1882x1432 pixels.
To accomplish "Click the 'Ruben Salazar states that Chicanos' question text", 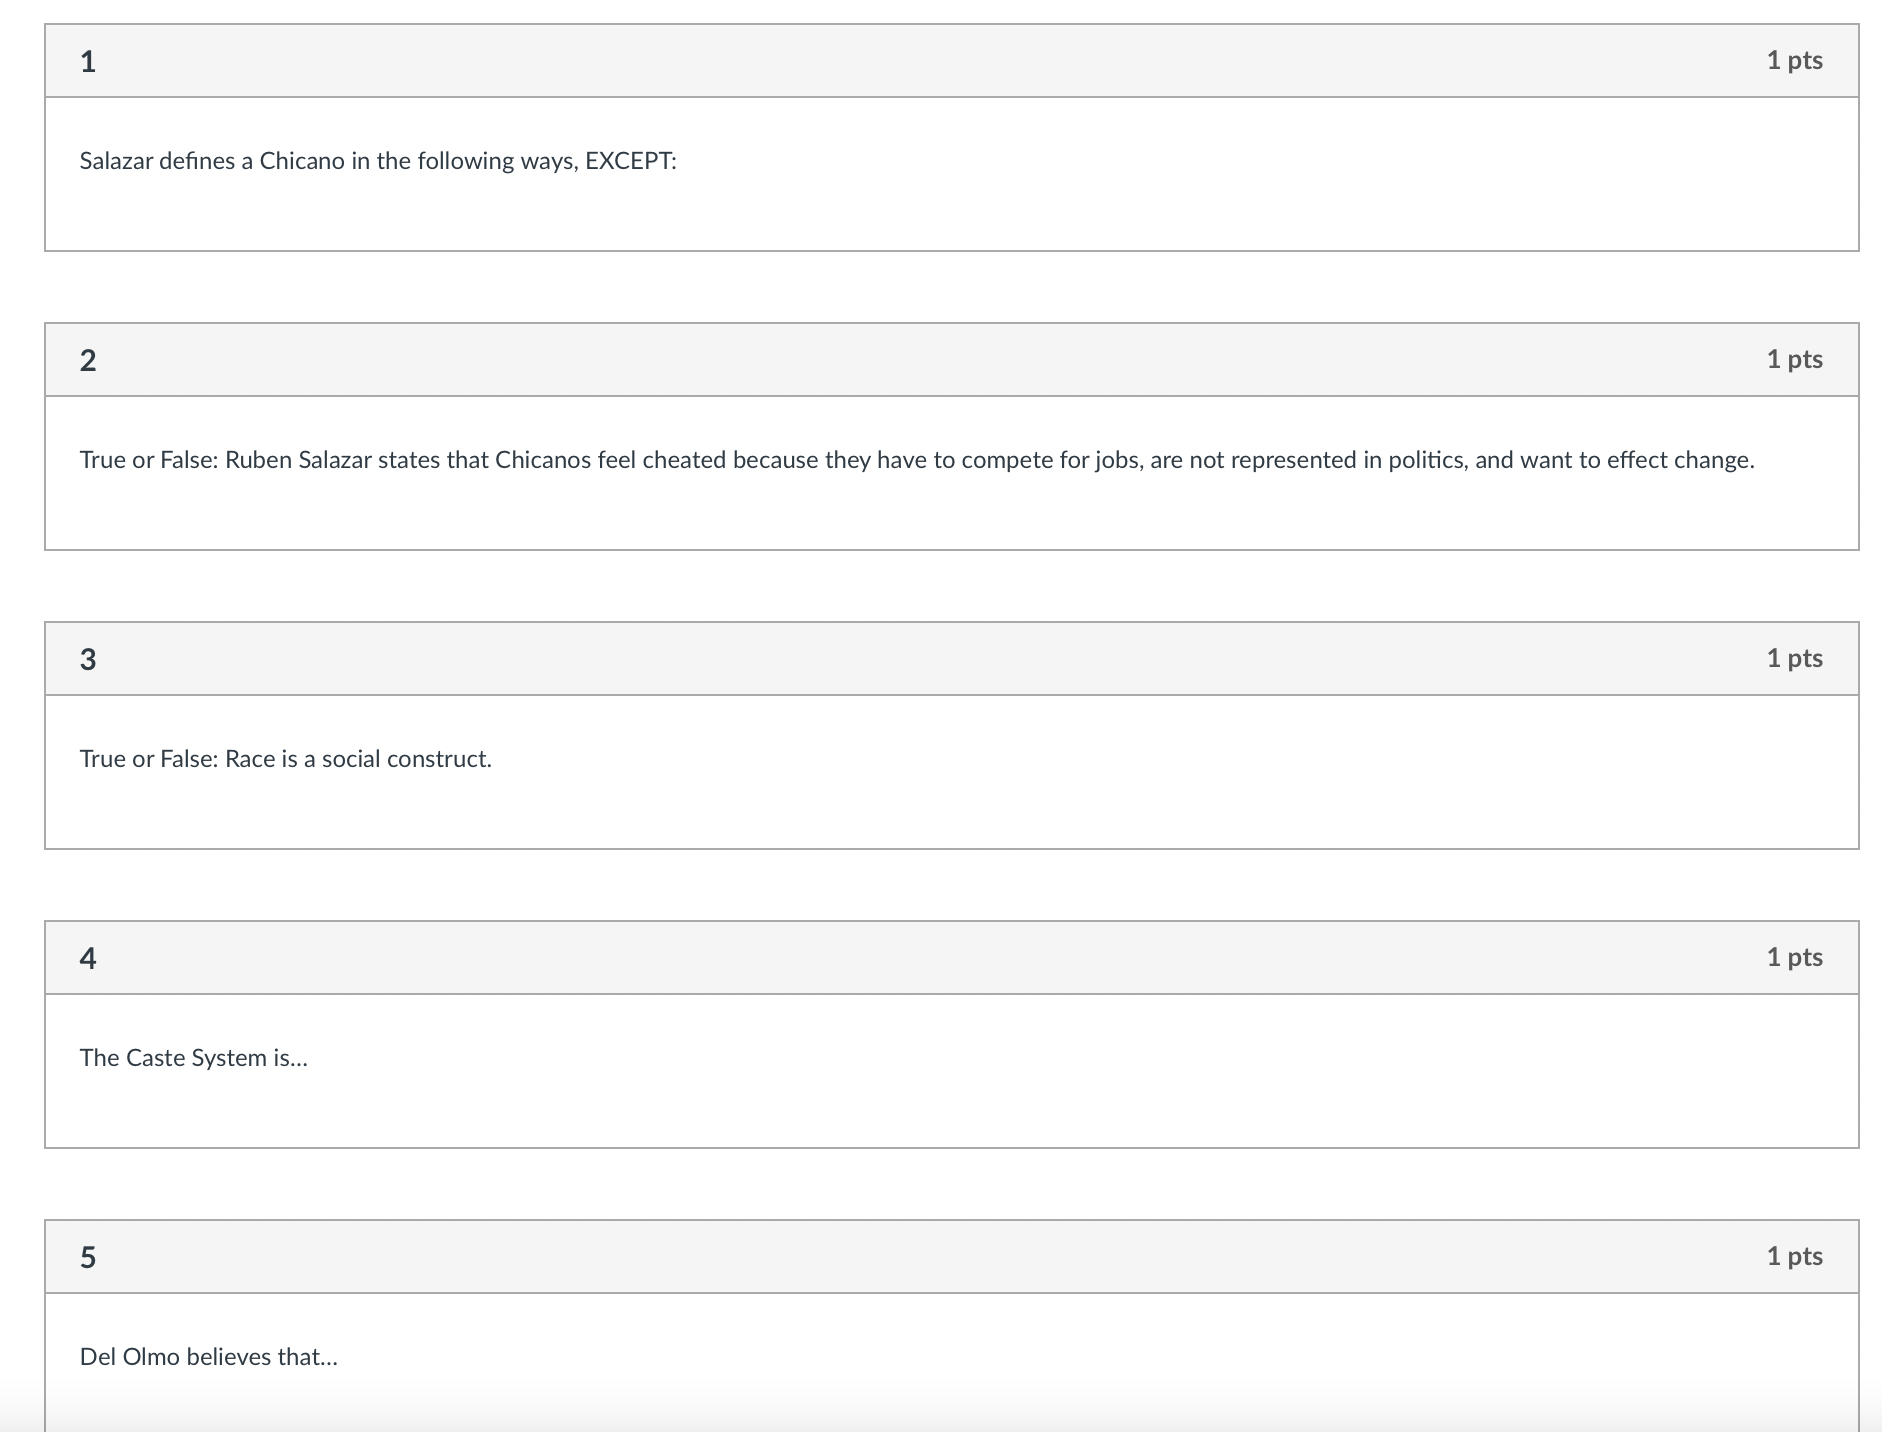I will click(x=916, y=460).
